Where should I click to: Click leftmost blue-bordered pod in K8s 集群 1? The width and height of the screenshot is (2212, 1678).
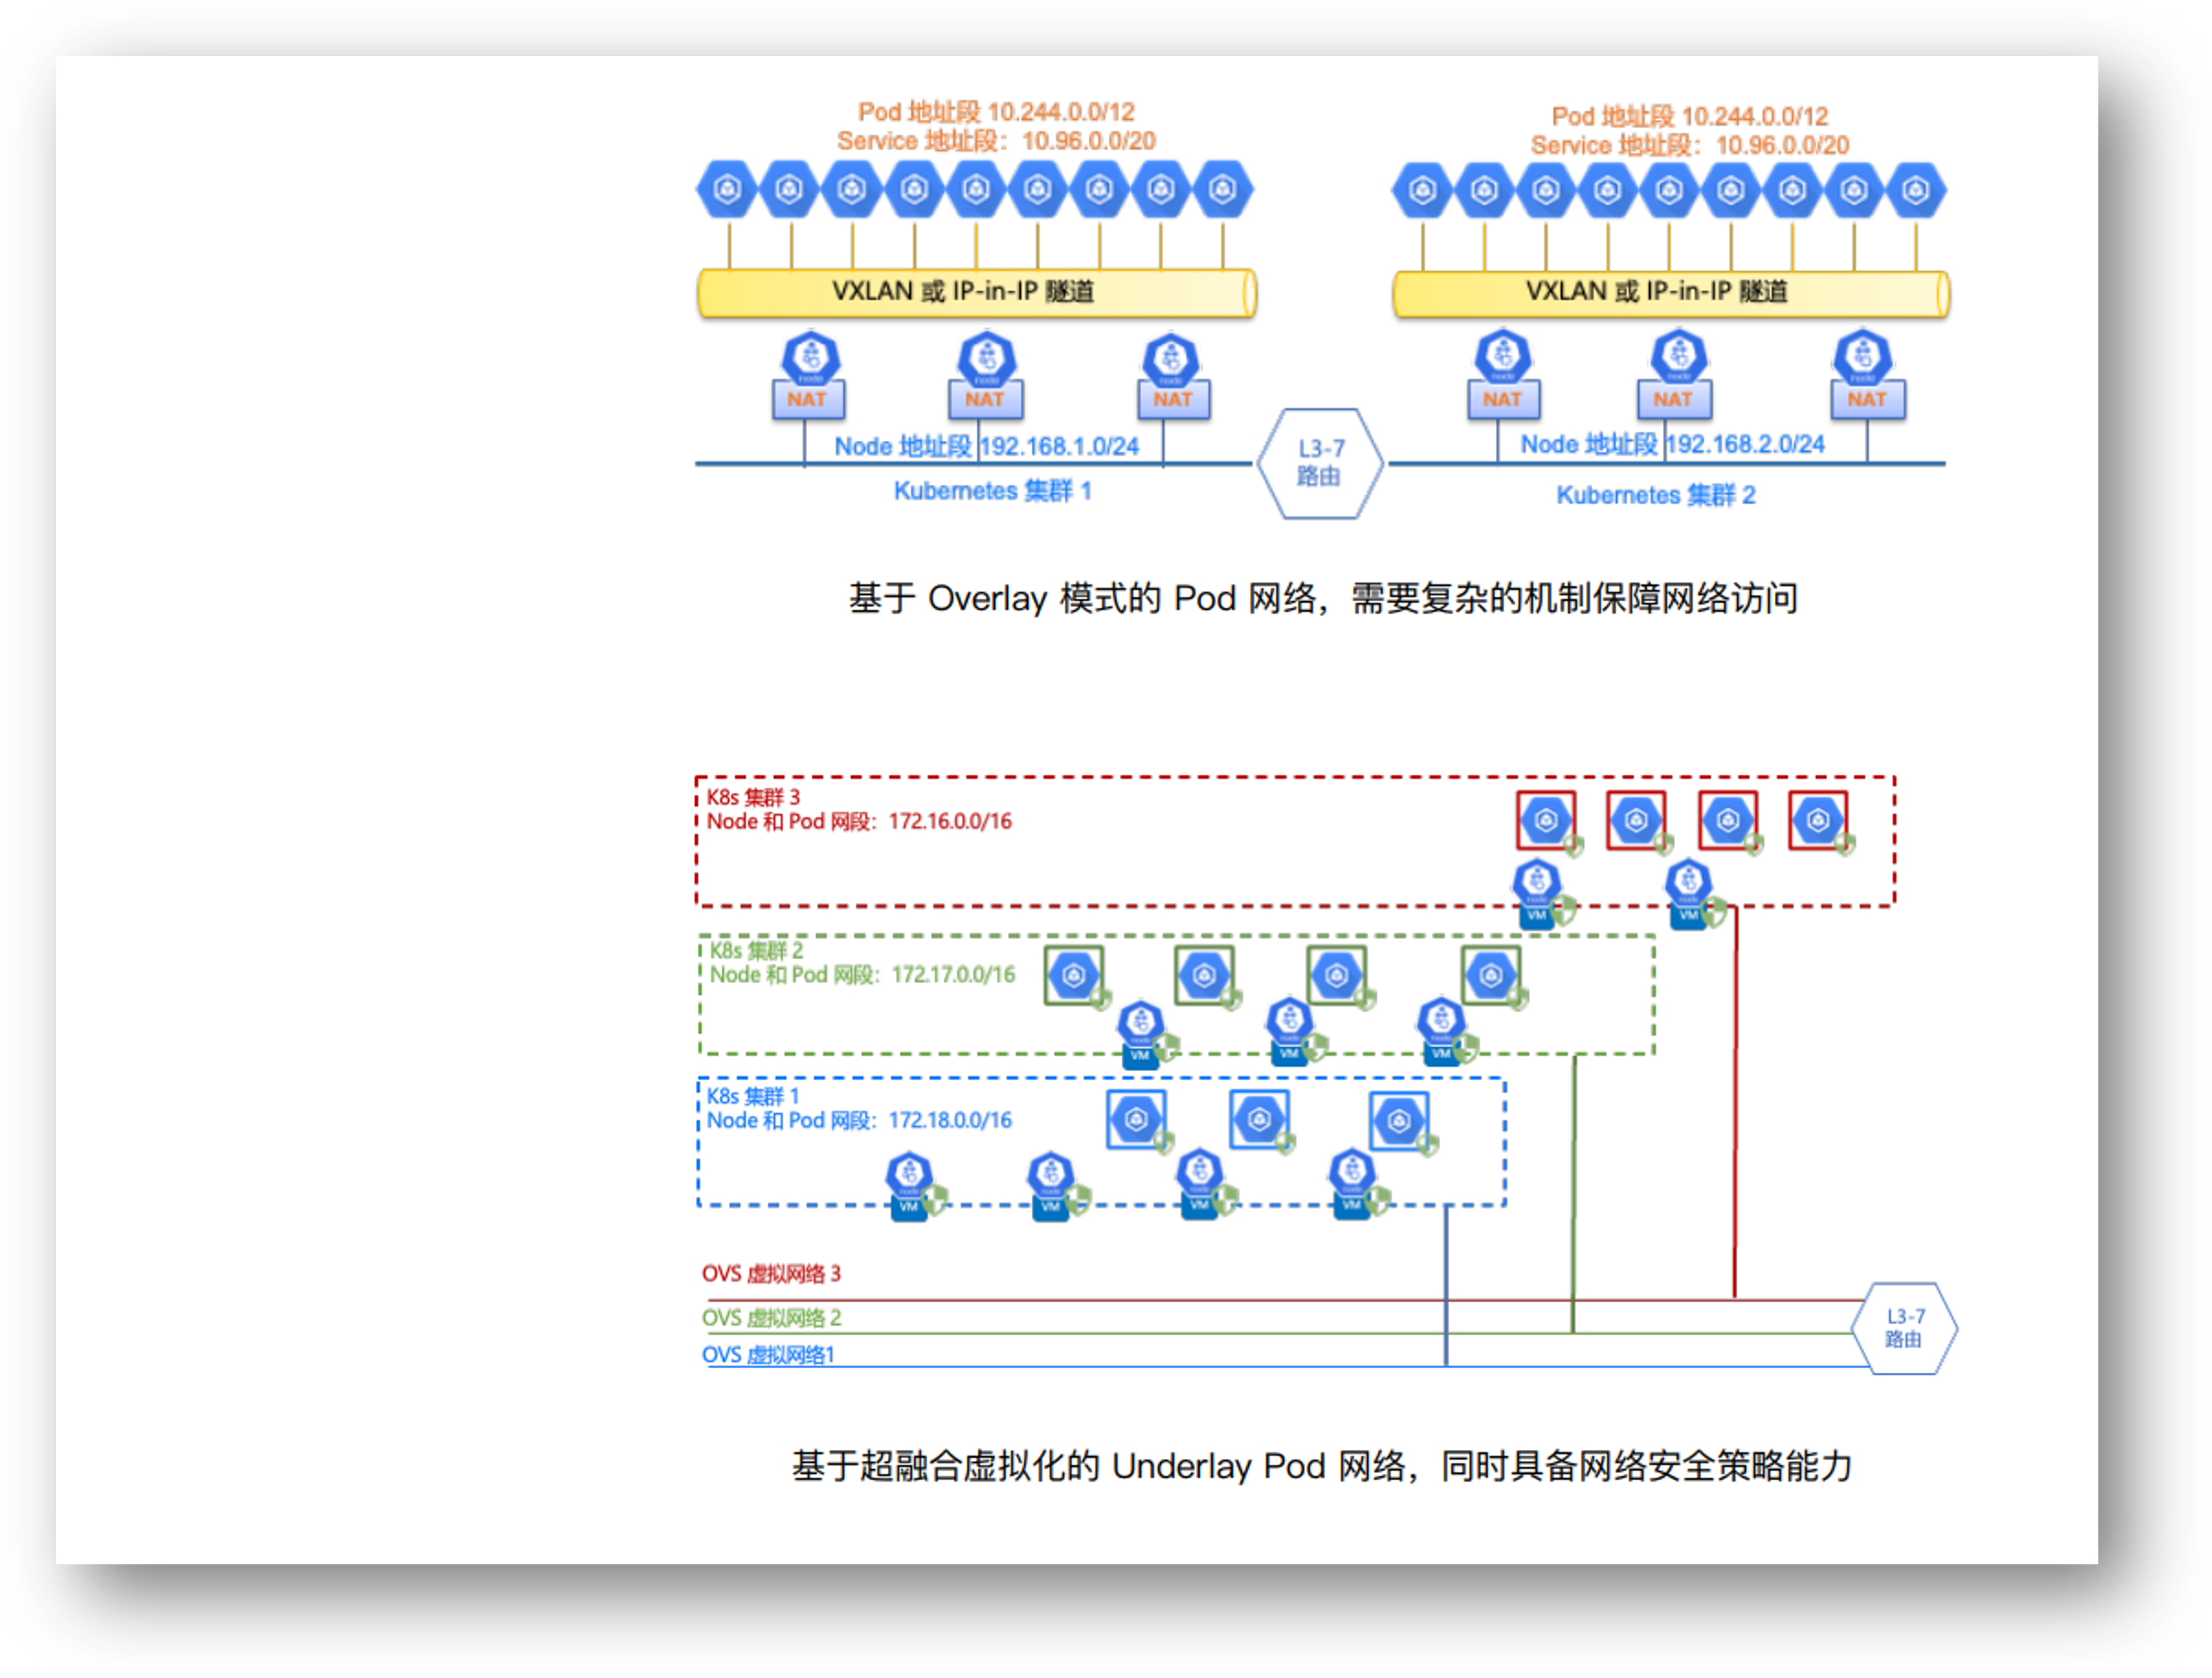tap(1136, 1120)
